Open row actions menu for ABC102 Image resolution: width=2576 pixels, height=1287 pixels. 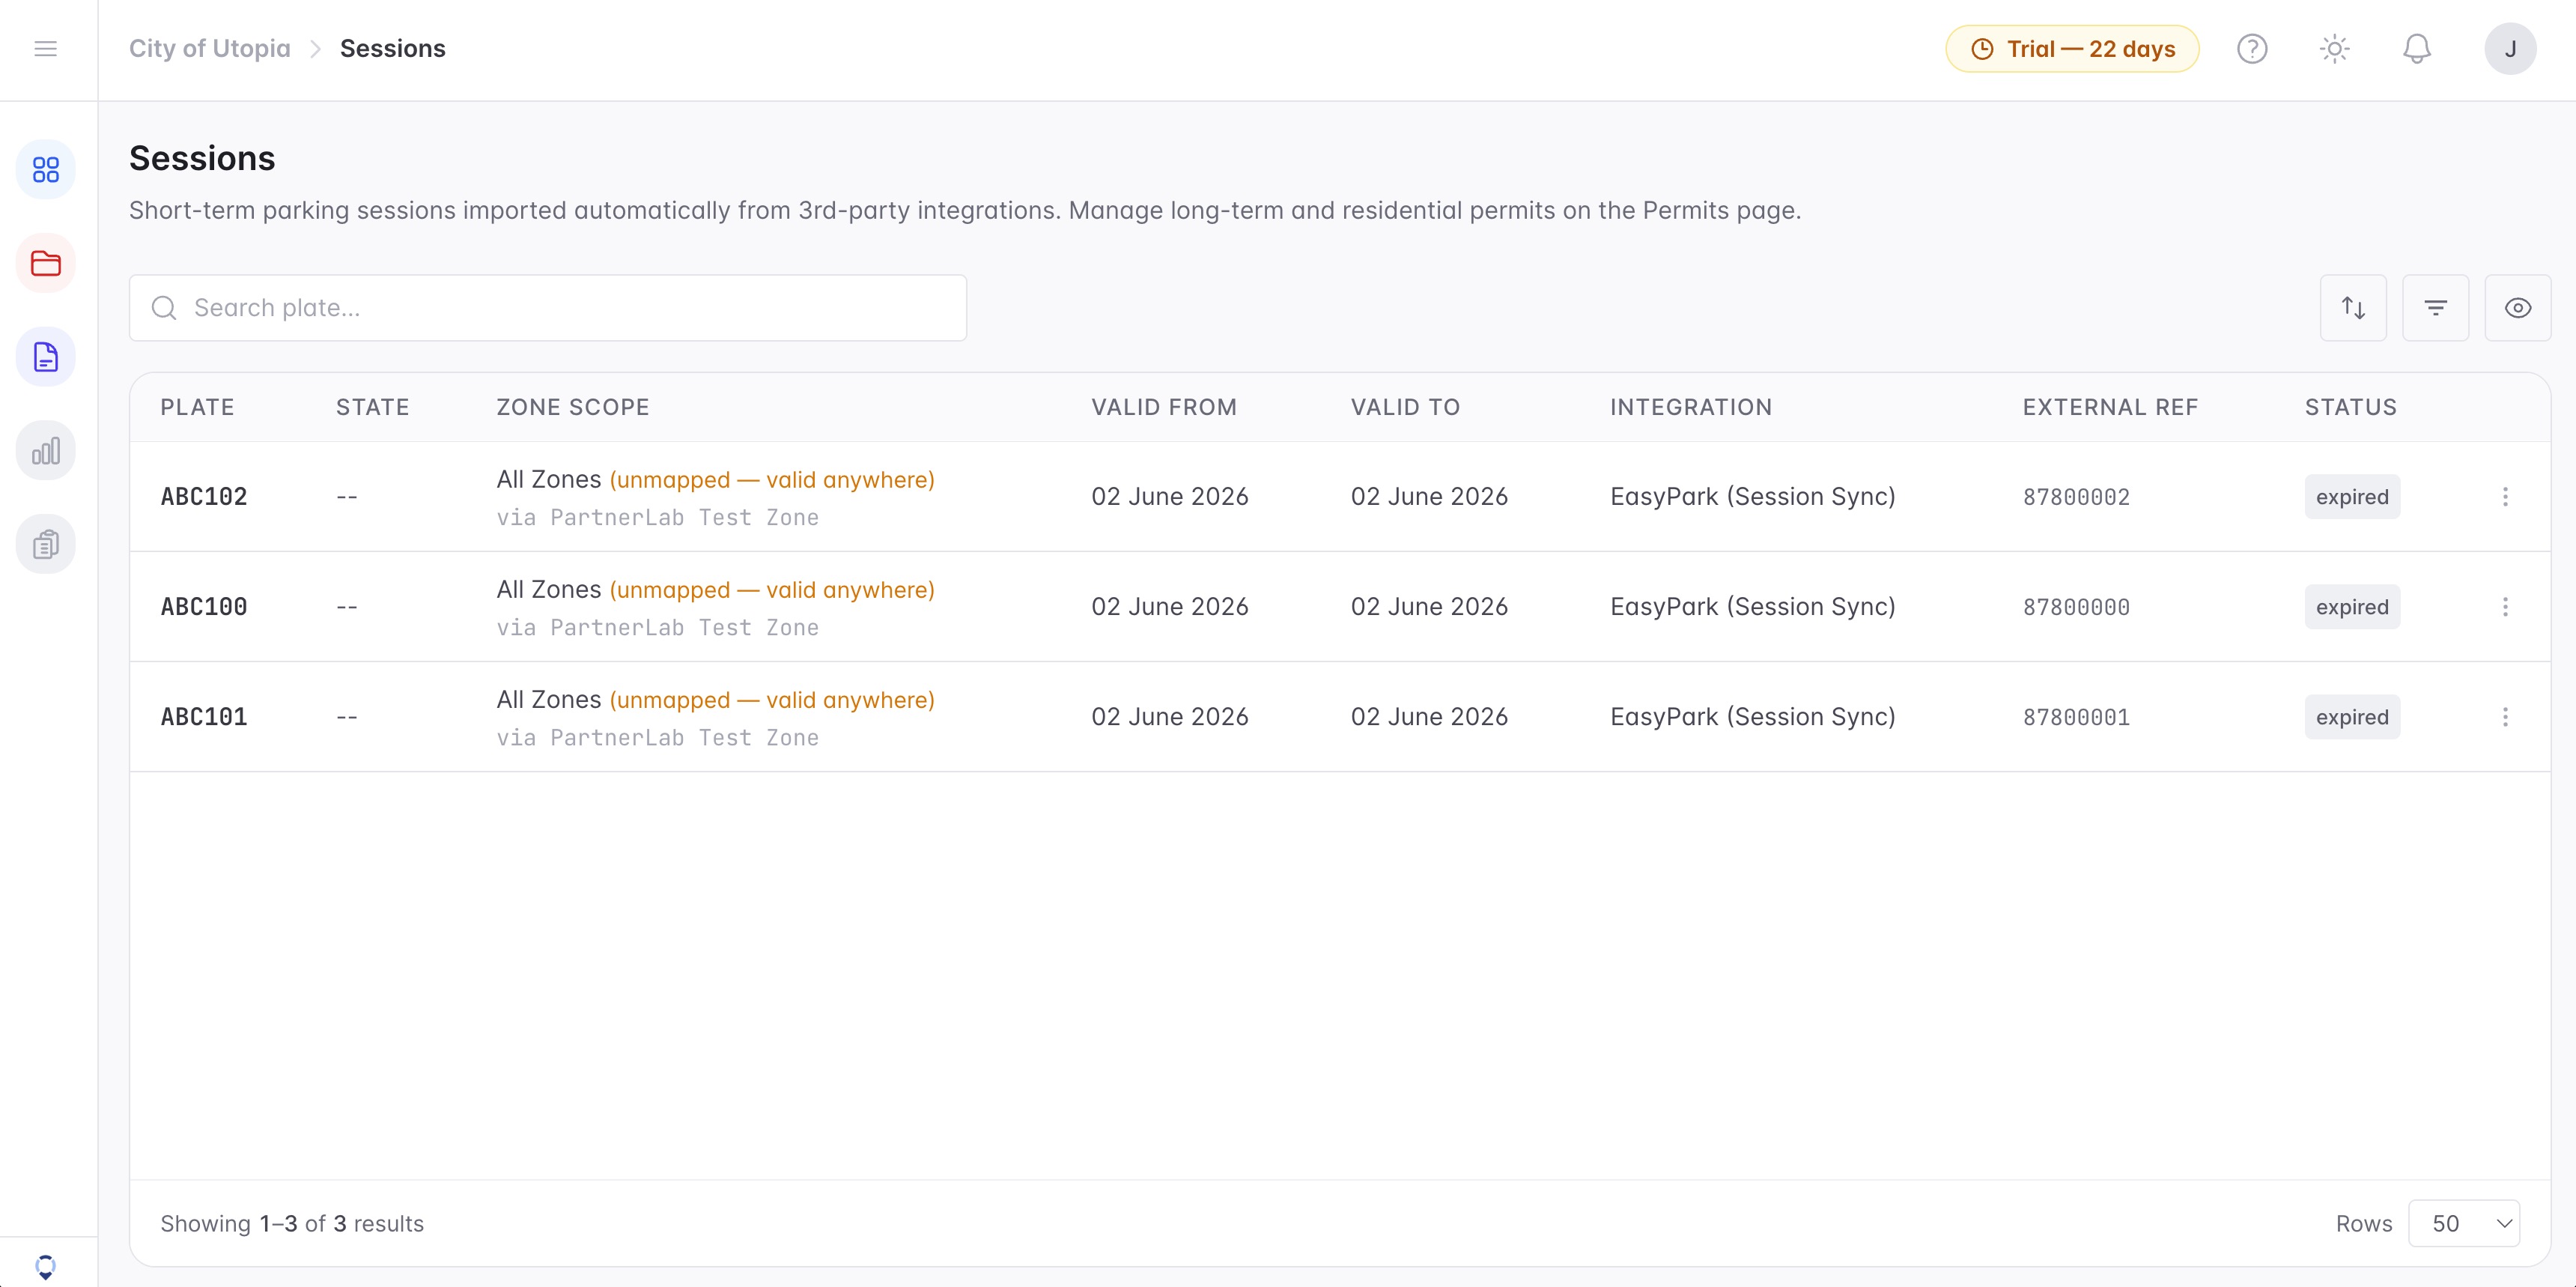click(x=2505, y=497)
